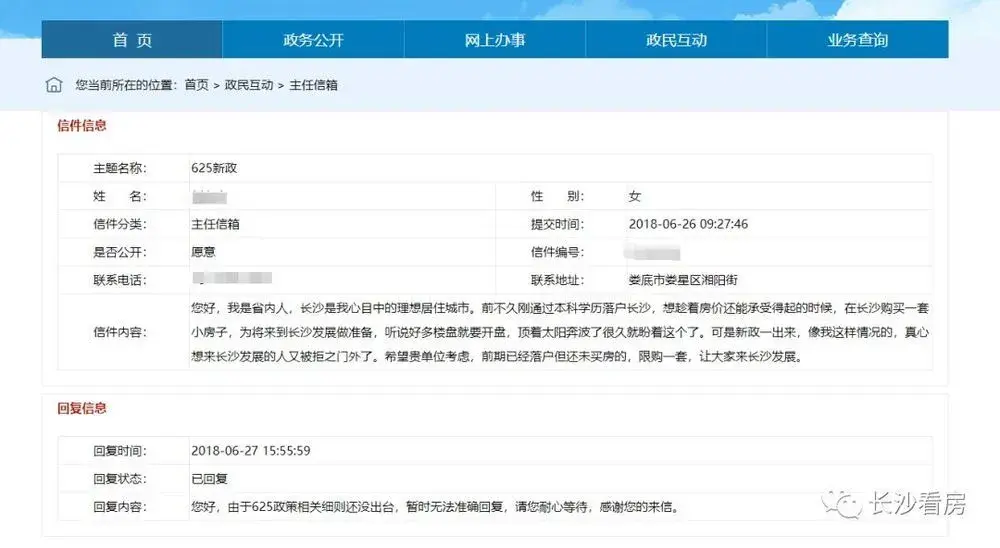This screenshot has width=1000, height=548.
Task: Click reply time 2018-06-27 15:55:59
Action: (x=251, y=450)
